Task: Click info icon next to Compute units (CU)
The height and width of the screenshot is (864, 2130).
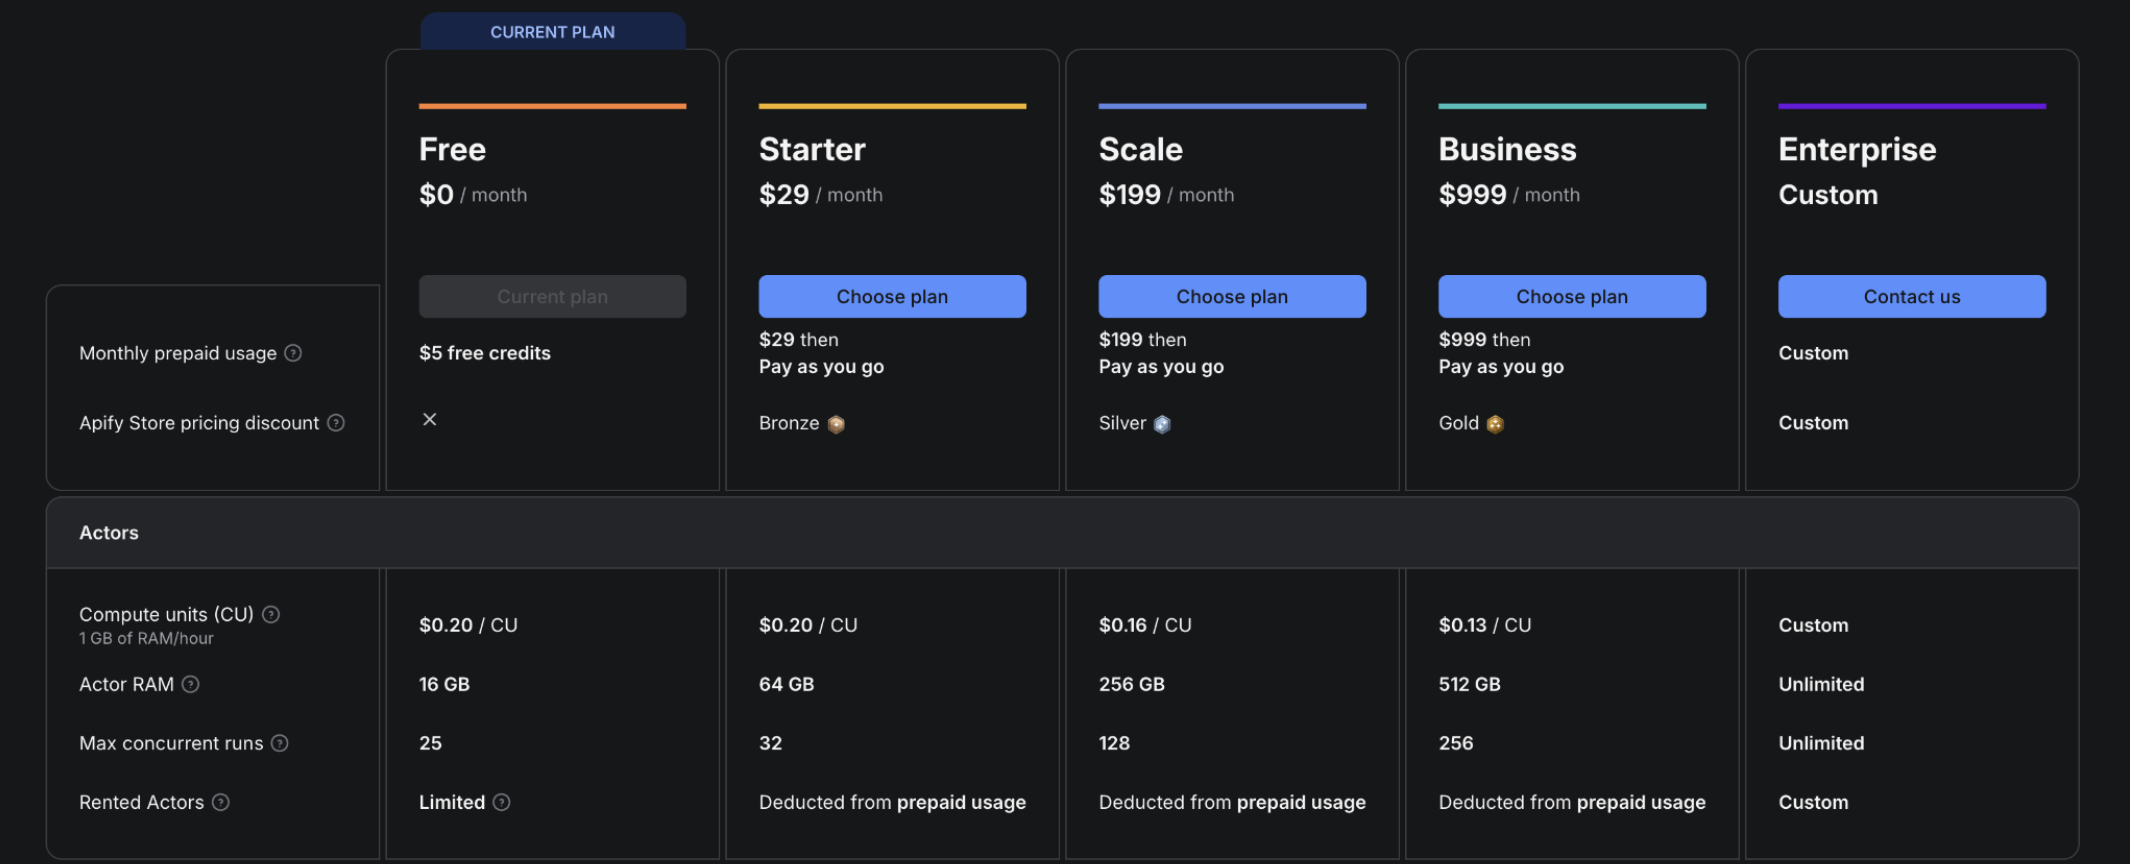Action: click(x=271, y=614)
